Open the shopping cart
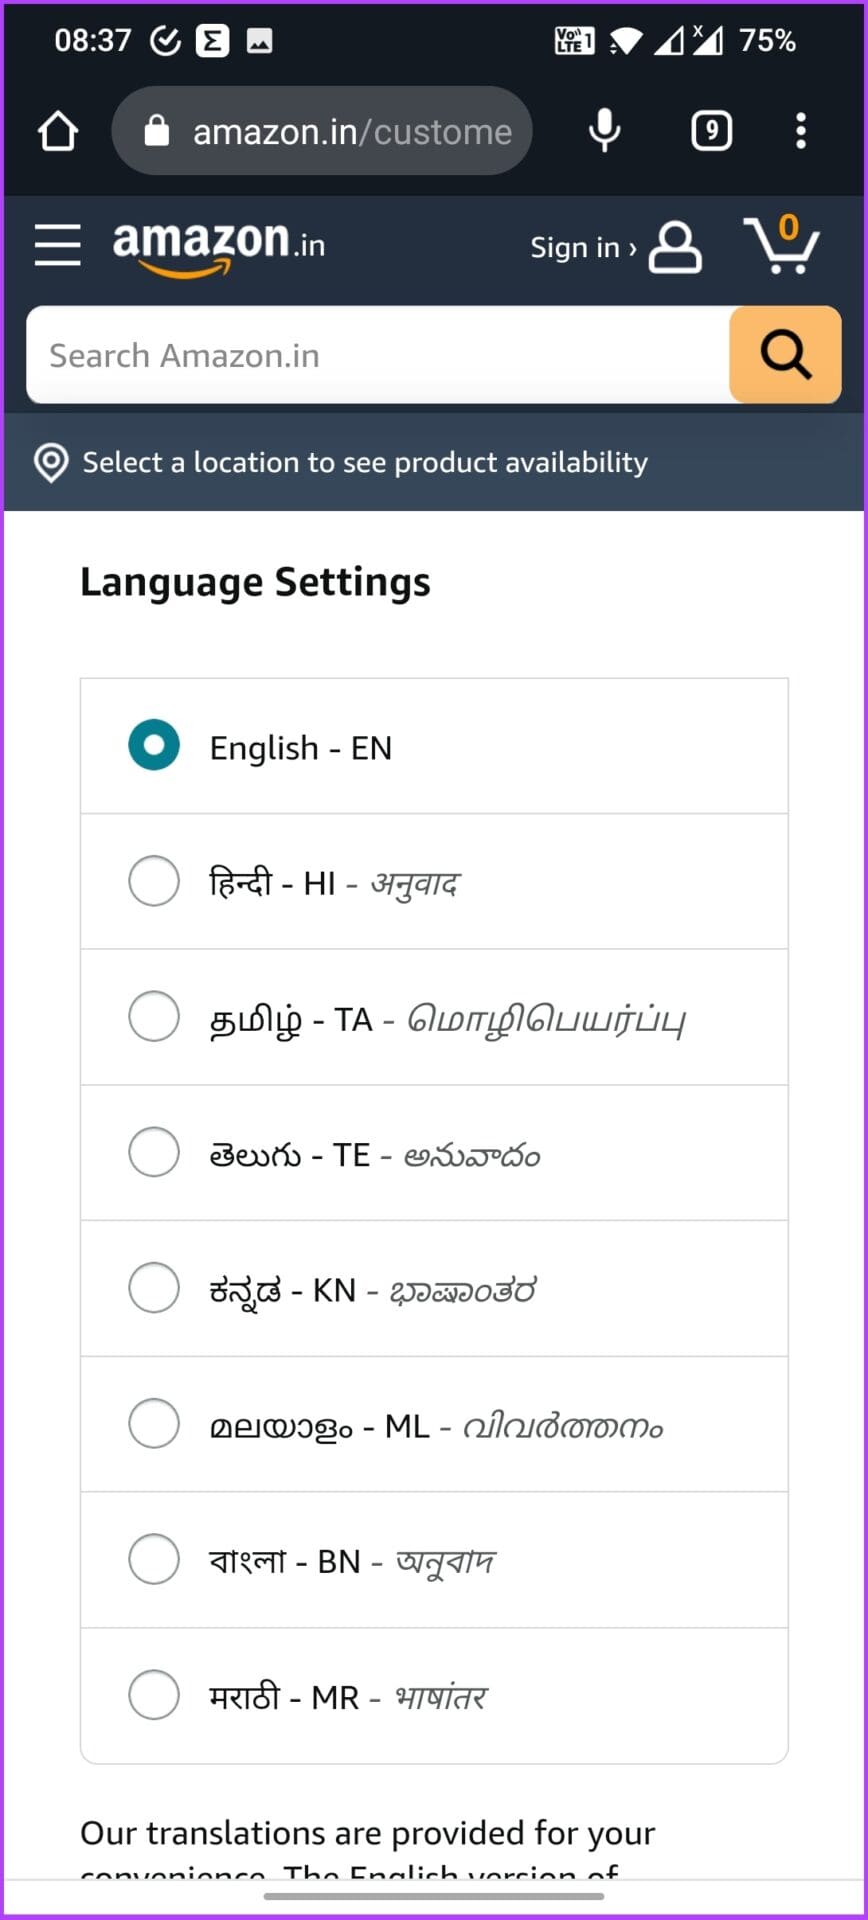Image resolution: width=868 pixels, height=1920 pixels. tap(785, 245)
